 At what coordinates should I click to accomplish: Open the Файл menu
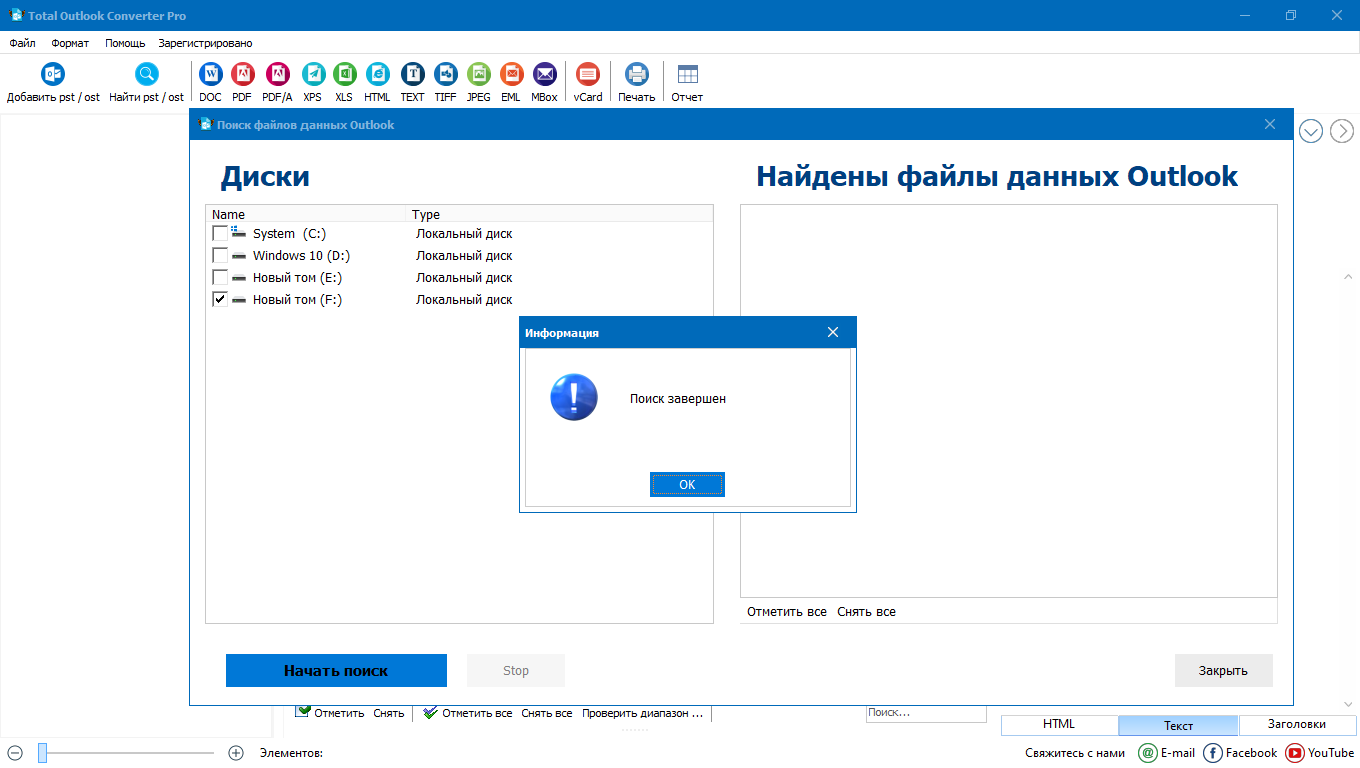click(x=22, y=43)
